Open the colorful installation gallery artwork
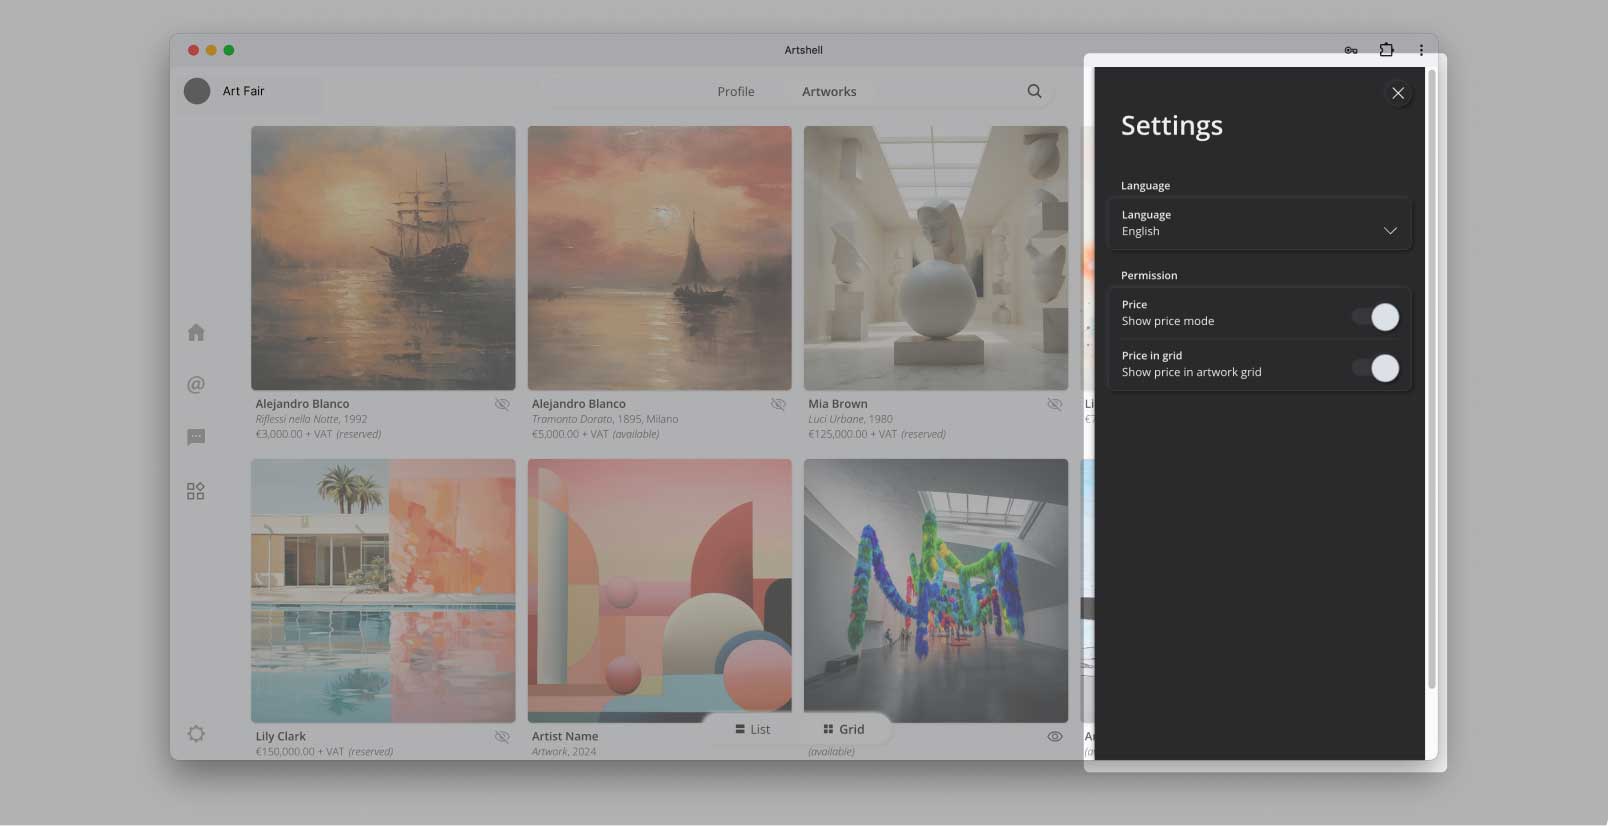Screen dimensions: 1608x826 pos(936,591)
